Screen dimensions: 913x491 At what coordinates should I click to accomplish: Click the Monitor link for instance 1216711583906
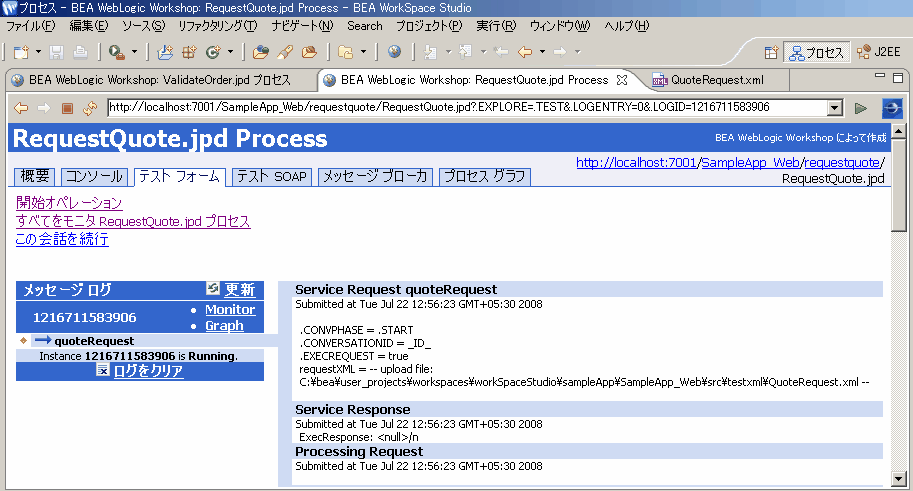[230, 310]
